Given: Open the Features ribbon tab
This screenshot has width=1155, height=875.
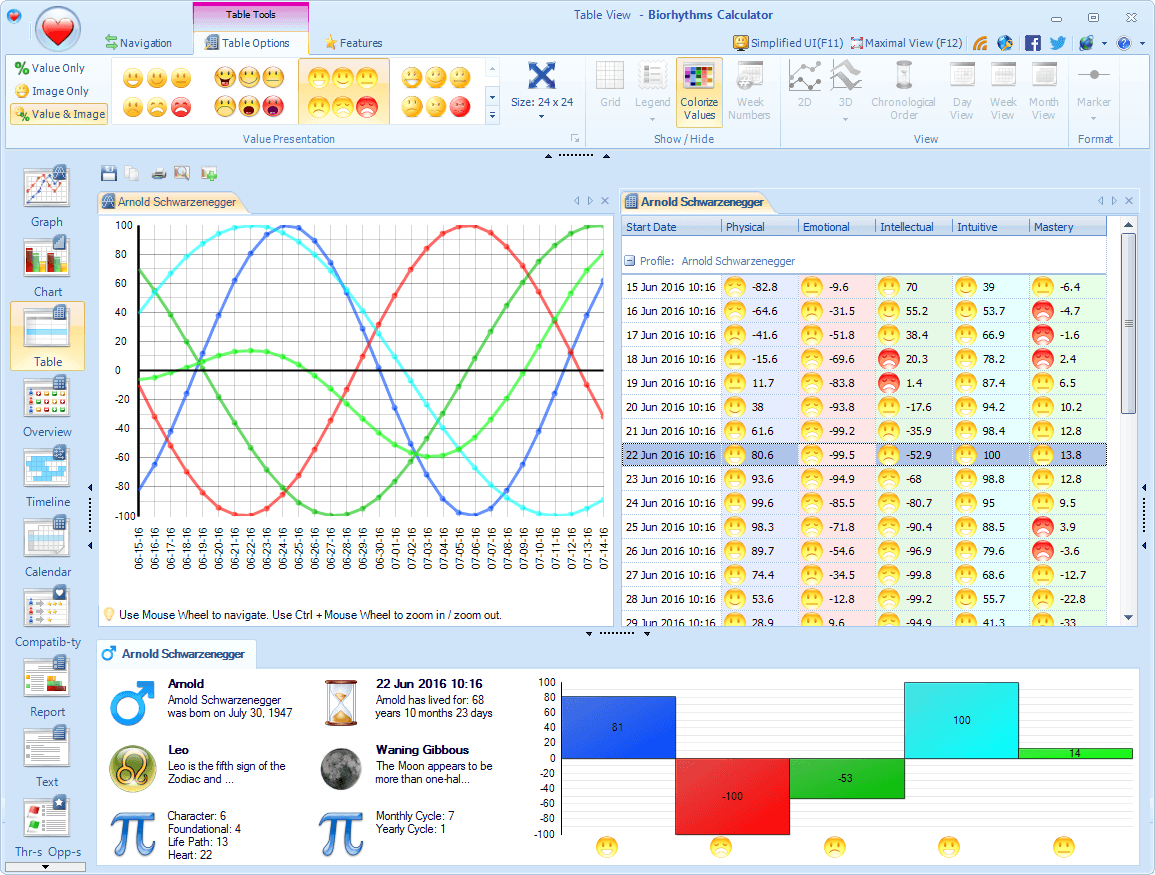Looking at the screenshot, I should tap(354, 43).
